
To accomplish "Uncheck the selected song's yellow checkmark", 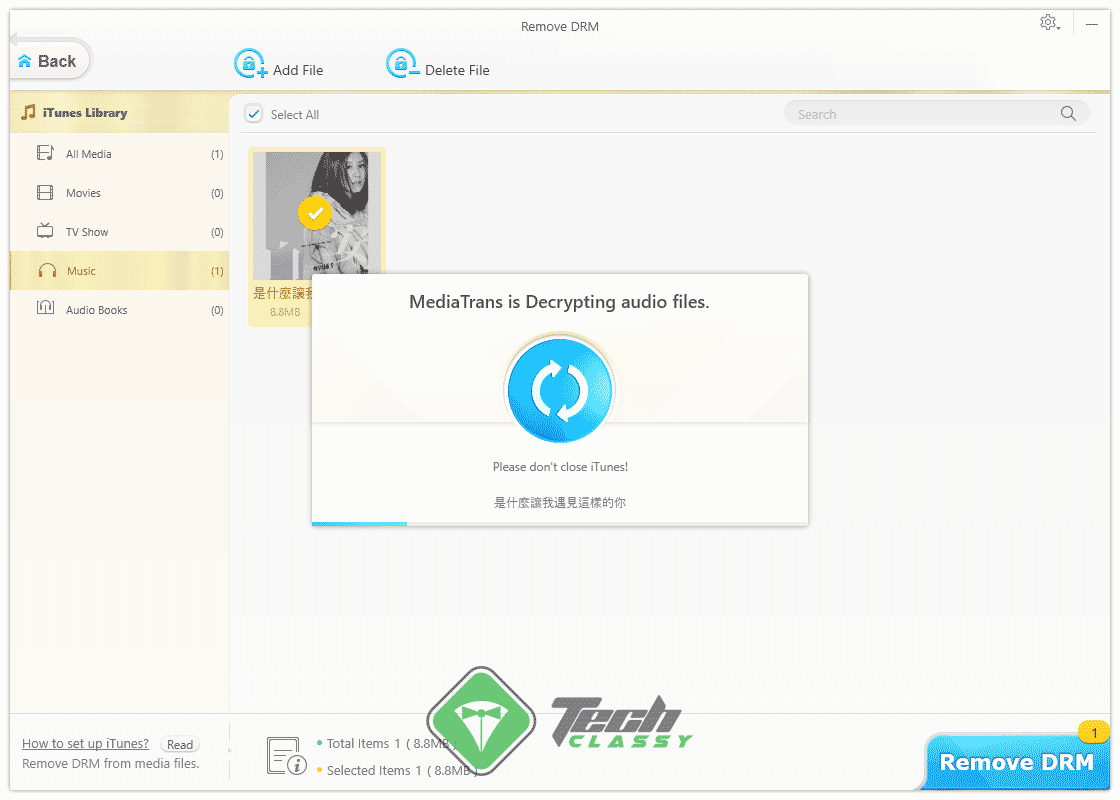I will point(315,213).
